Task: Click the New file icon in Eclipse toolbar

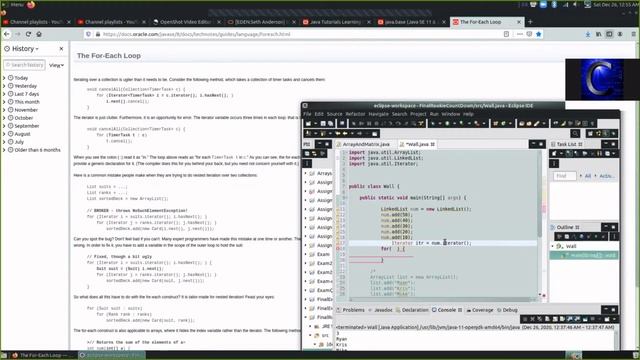Action: click(x=308, y=123)
